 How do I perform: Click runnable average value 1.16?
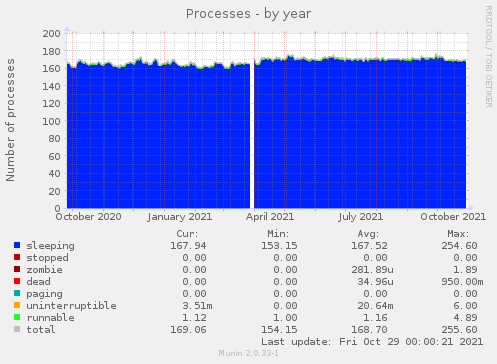[x=375, y=318]
